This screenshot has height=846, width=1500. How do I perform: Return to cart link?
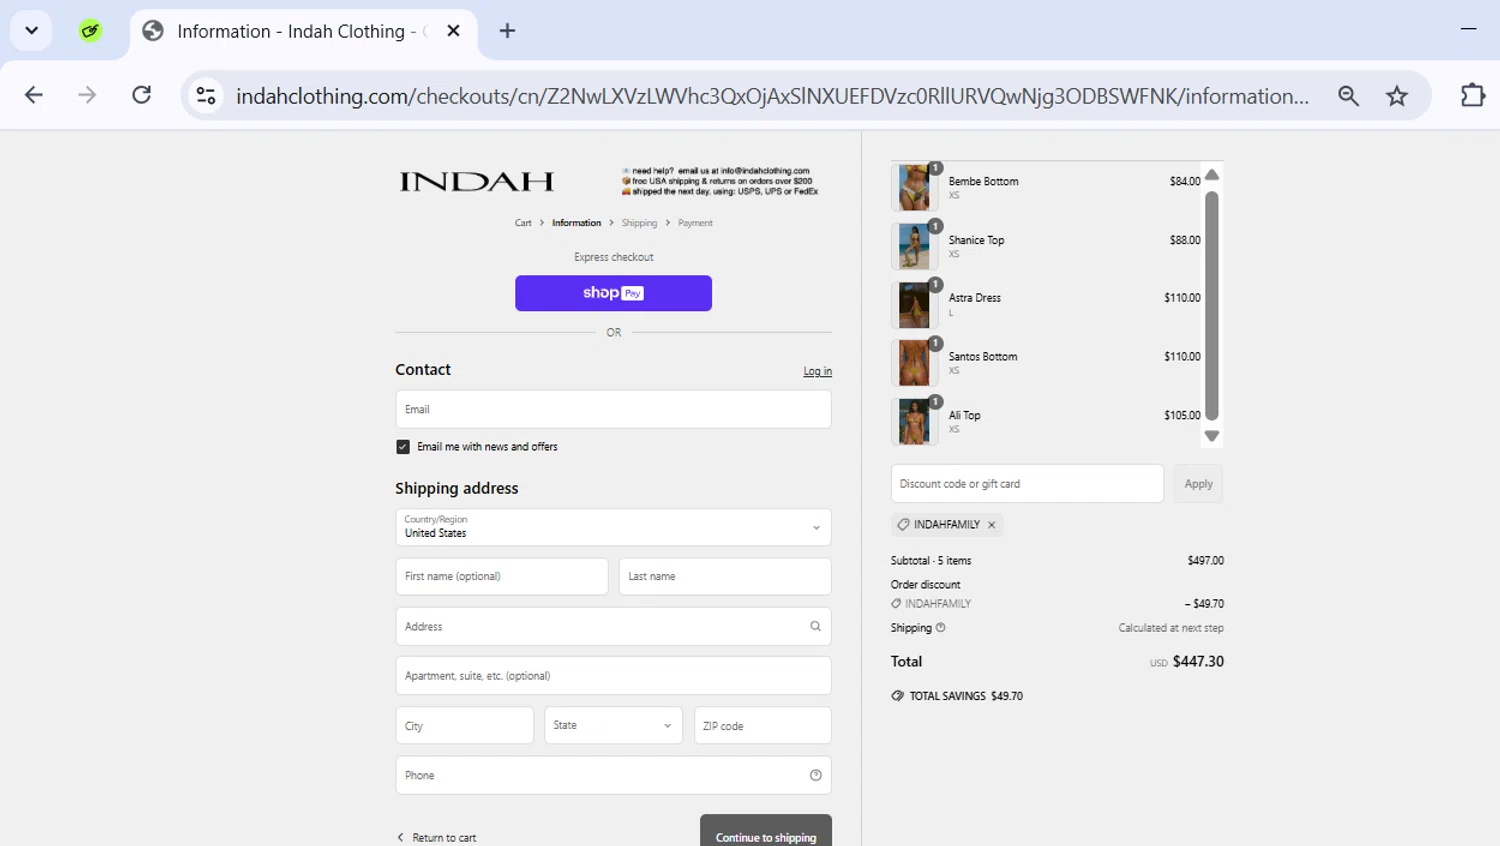click(437, 838)
